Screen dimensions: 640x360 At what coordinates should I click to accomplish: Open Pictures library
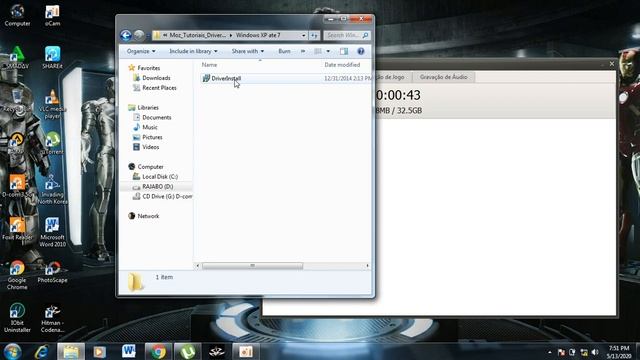(x=152, y=137)
